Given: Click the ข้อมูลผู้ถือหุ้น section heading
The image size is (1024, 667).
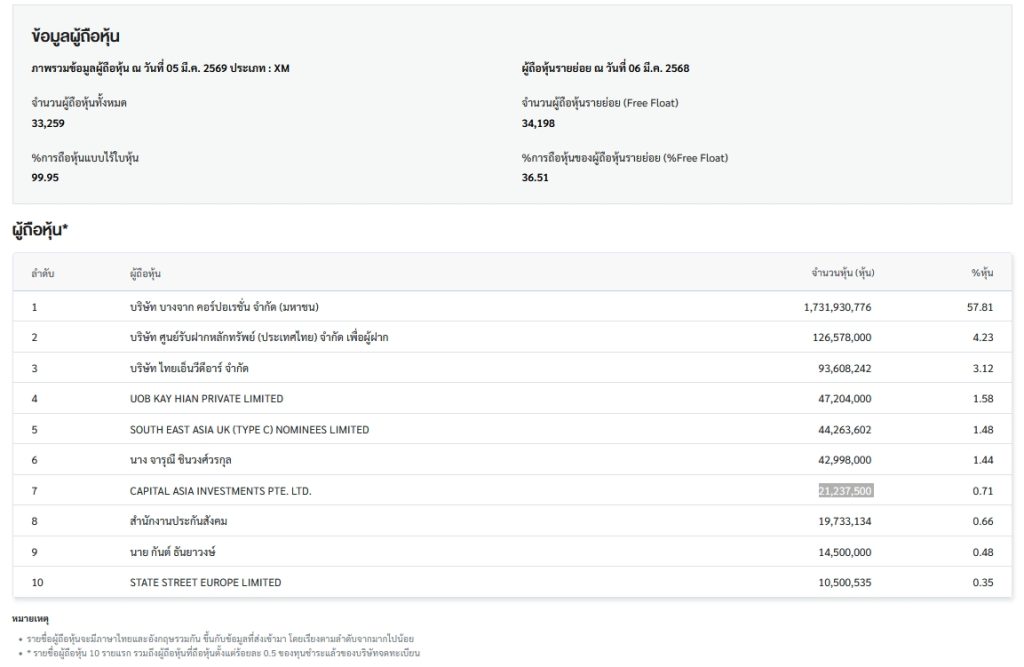Looking at the screenshot, I should pos(76,36).
